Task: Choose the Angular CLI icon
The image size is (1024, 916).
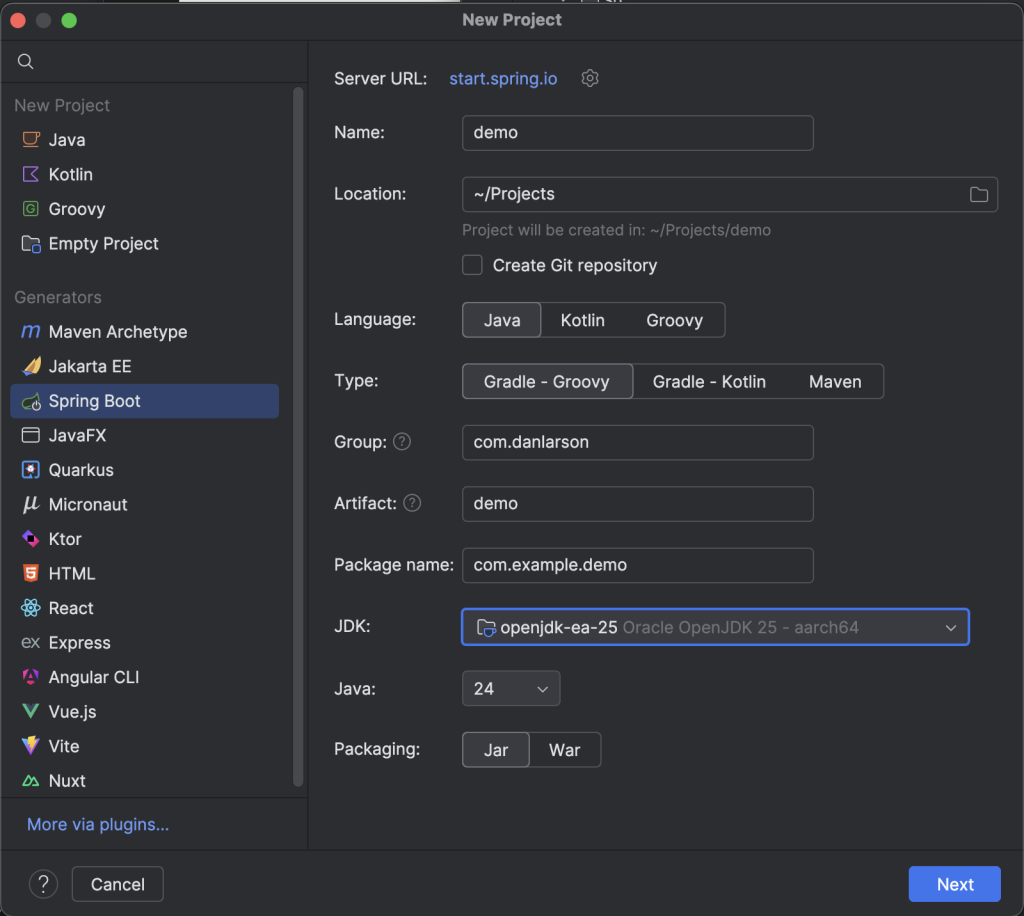Action: pyautogui.click(x=31, y=677)
